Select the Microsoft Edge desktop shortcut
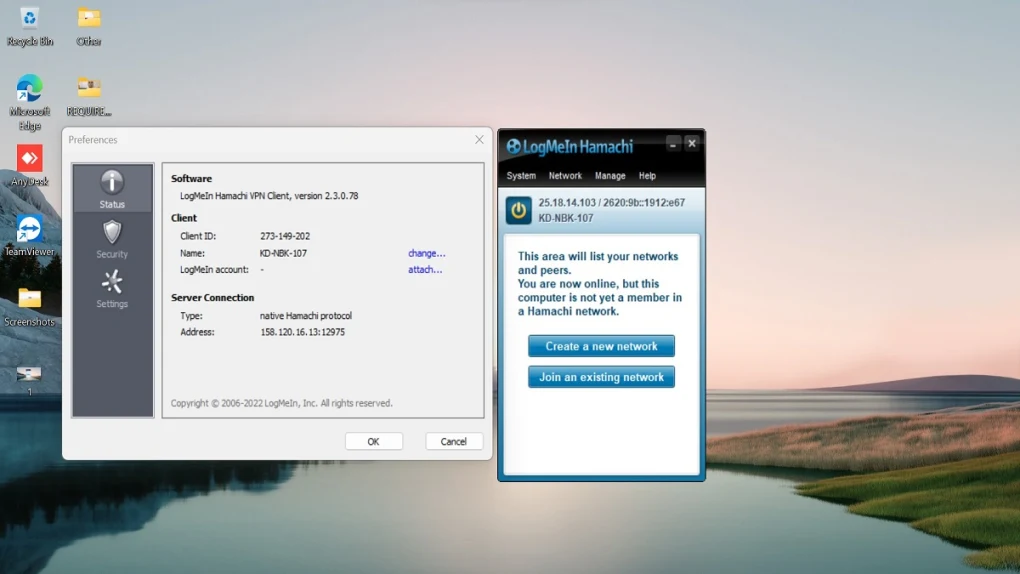The image size is (1020, 574). [30, 89]
